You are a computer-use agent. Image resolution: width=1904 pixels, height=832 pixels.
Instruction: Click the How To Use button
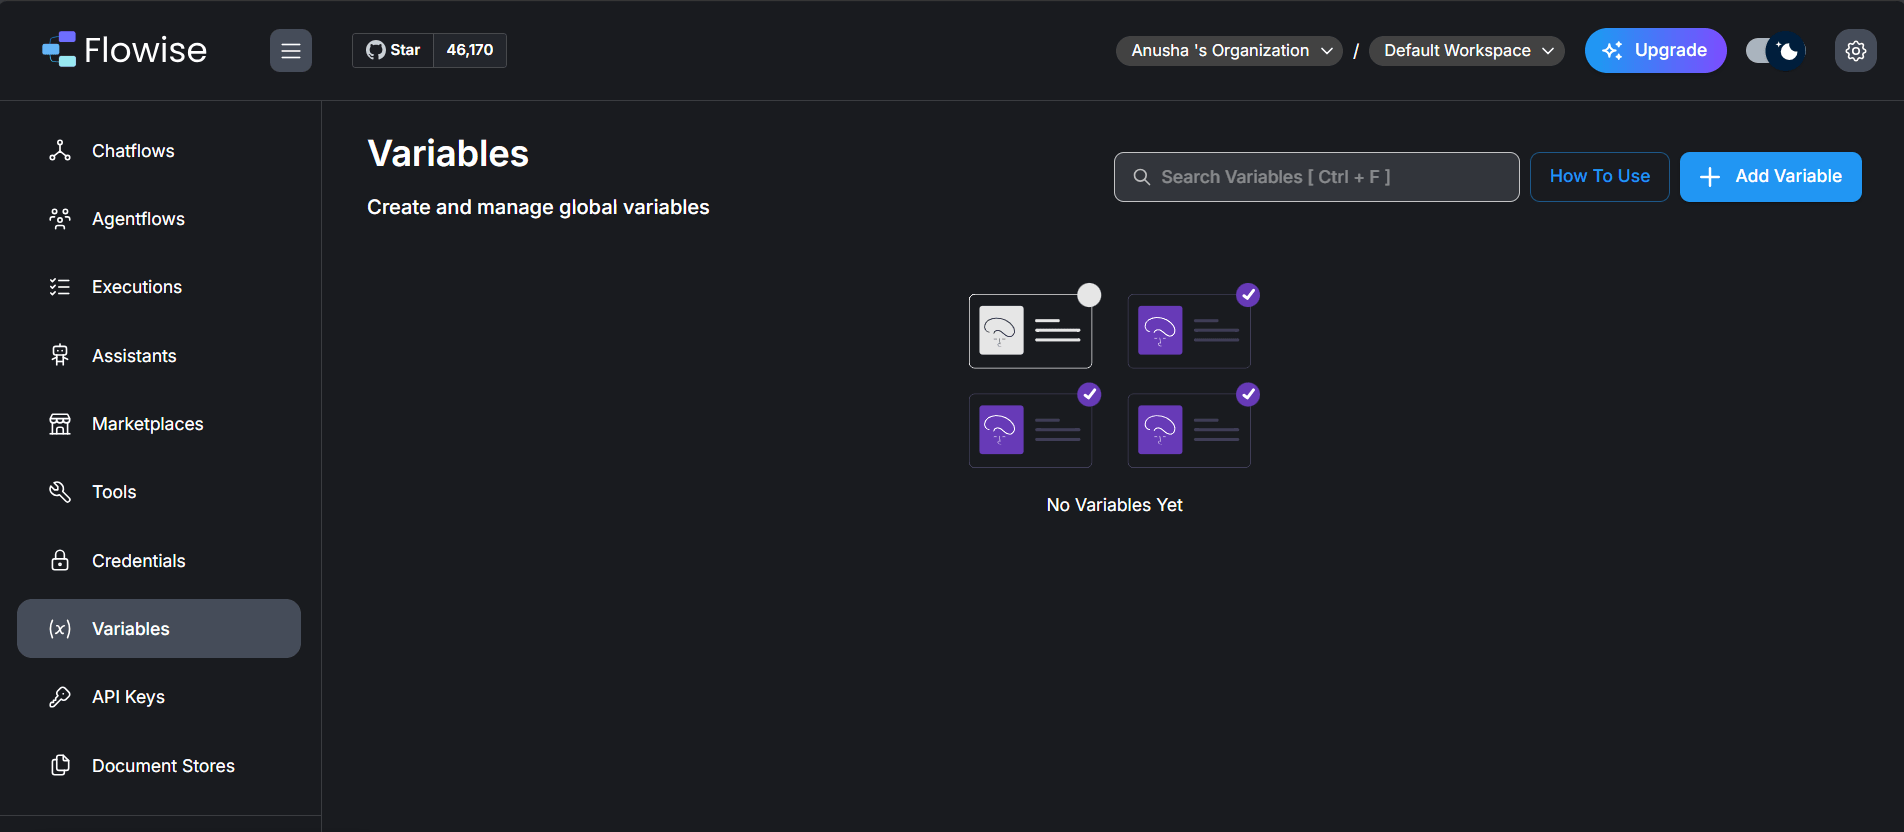pos(1599,177)
